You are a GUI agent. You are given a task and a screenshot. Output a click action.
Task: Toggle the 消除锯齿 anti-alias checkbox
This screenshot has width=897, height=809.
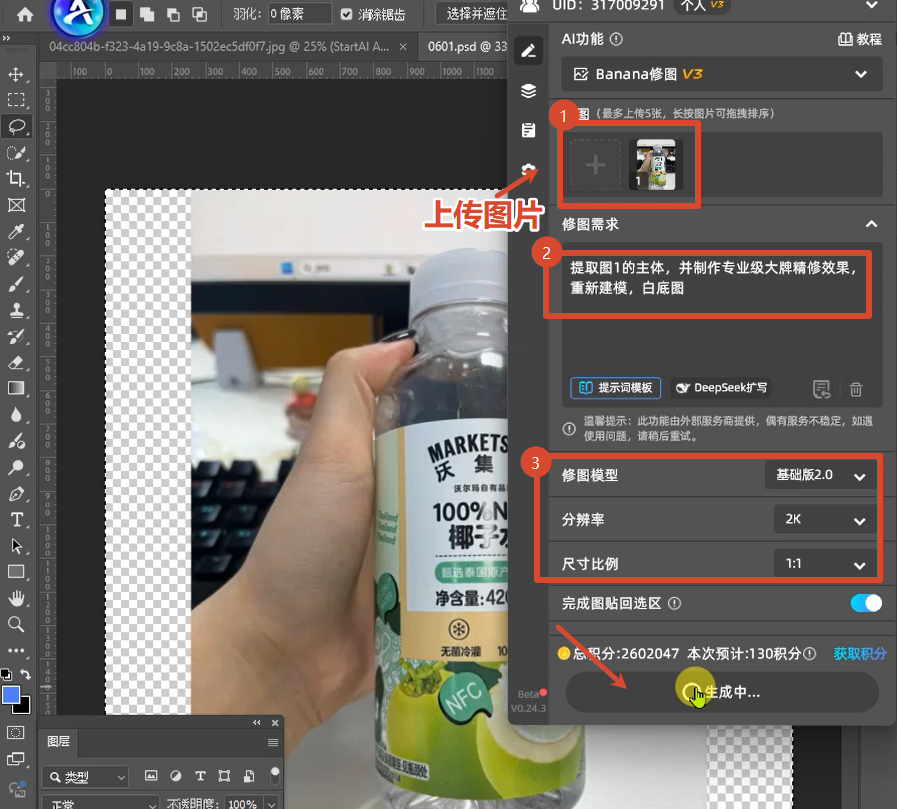click(346, 14)
